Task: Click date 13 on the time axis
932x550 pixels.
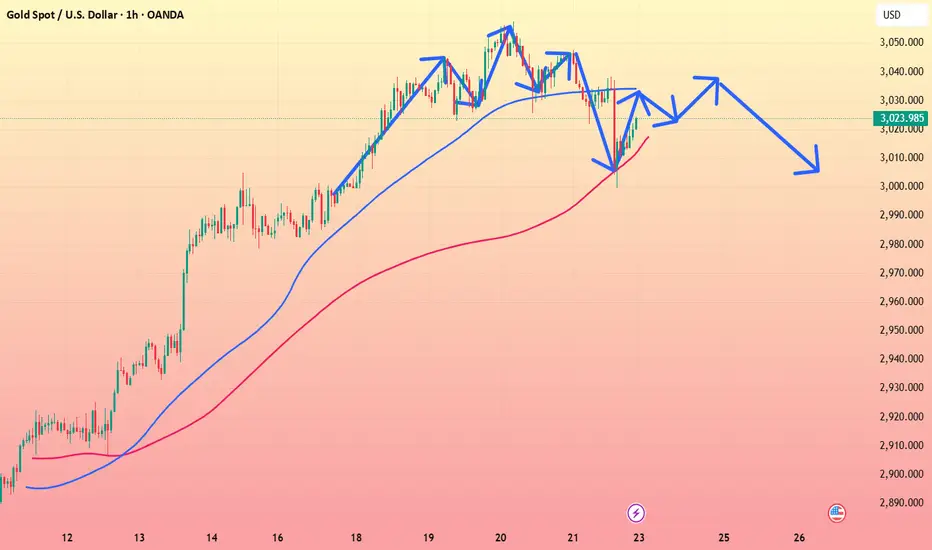Action: coord(138,538)
